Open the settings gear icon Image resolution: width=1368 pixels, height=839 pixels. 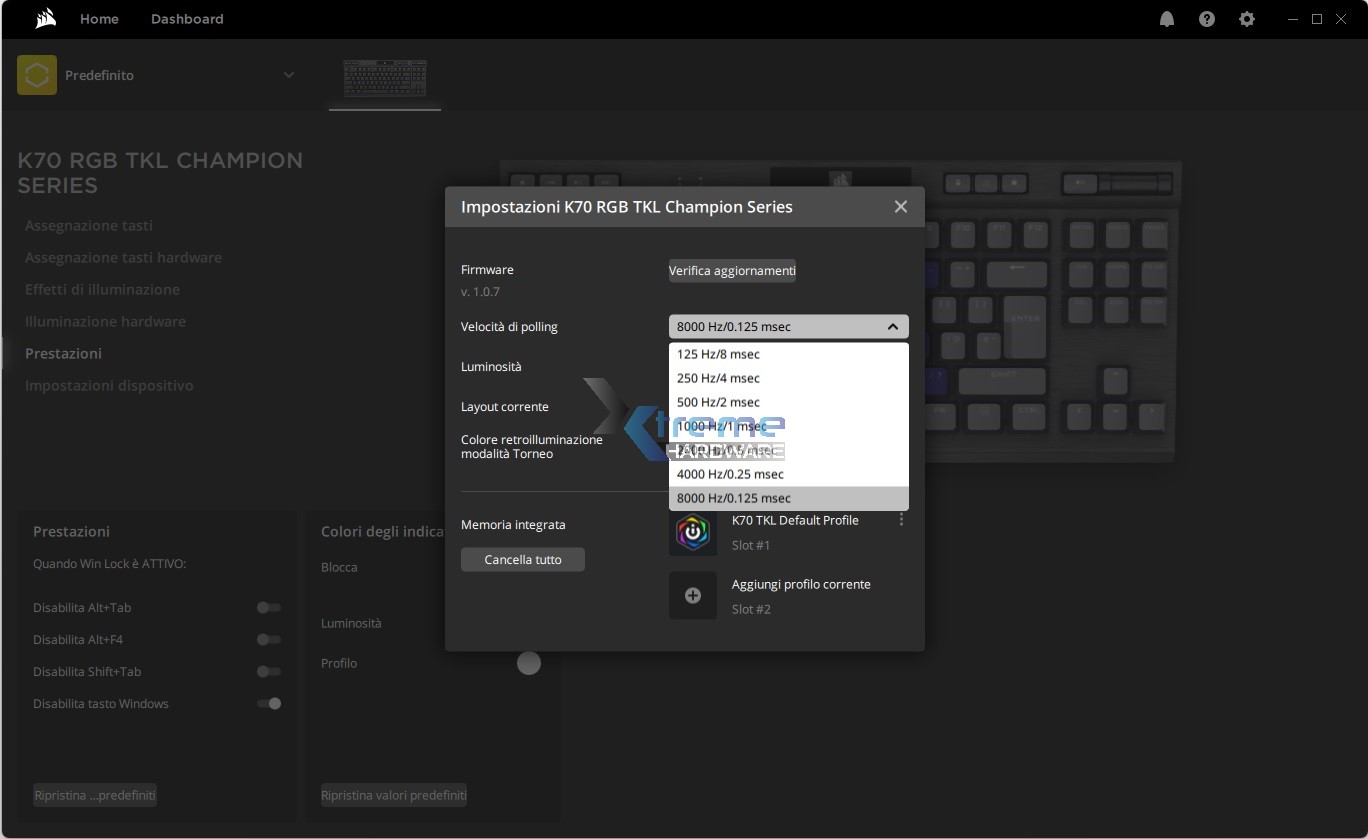coord(1247,19)
